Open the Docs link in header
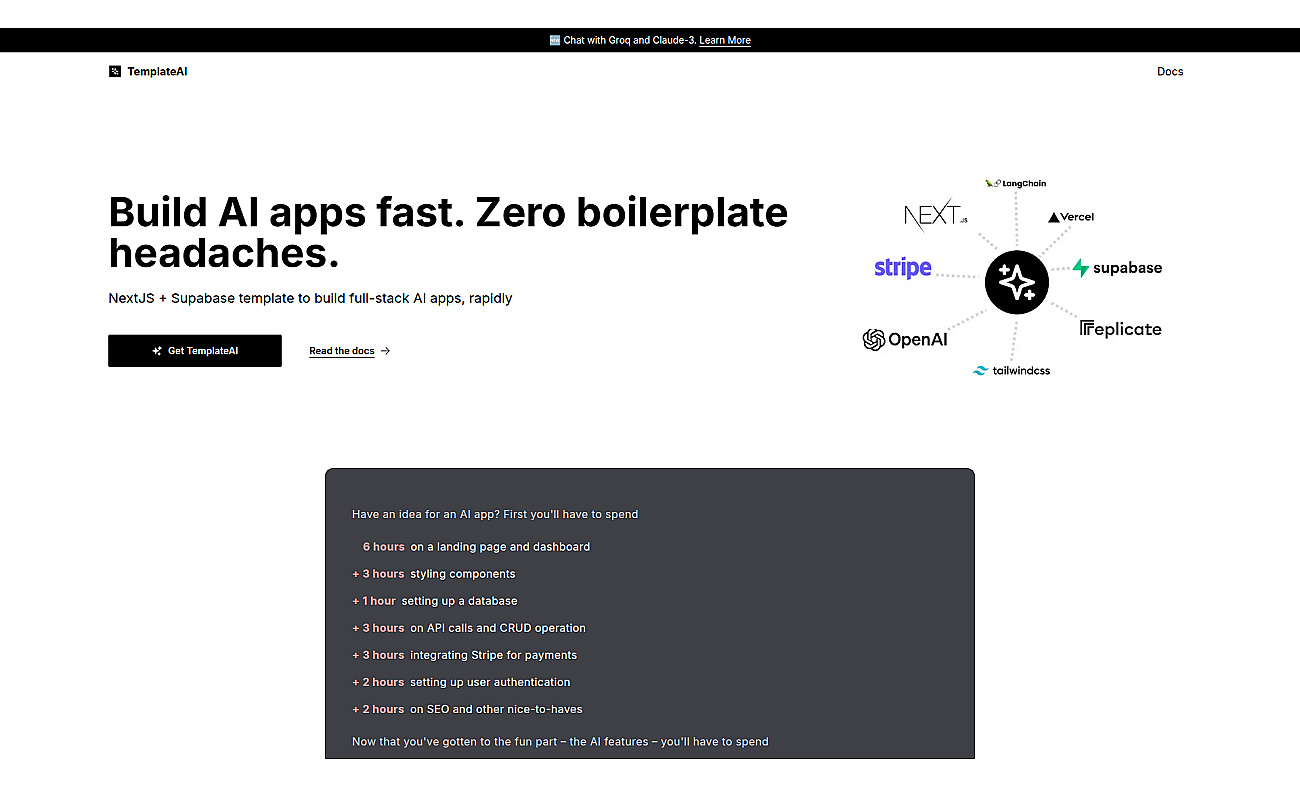Image resolution: width=1300 pixels, height=788 pixels. tap(1170, 71)
